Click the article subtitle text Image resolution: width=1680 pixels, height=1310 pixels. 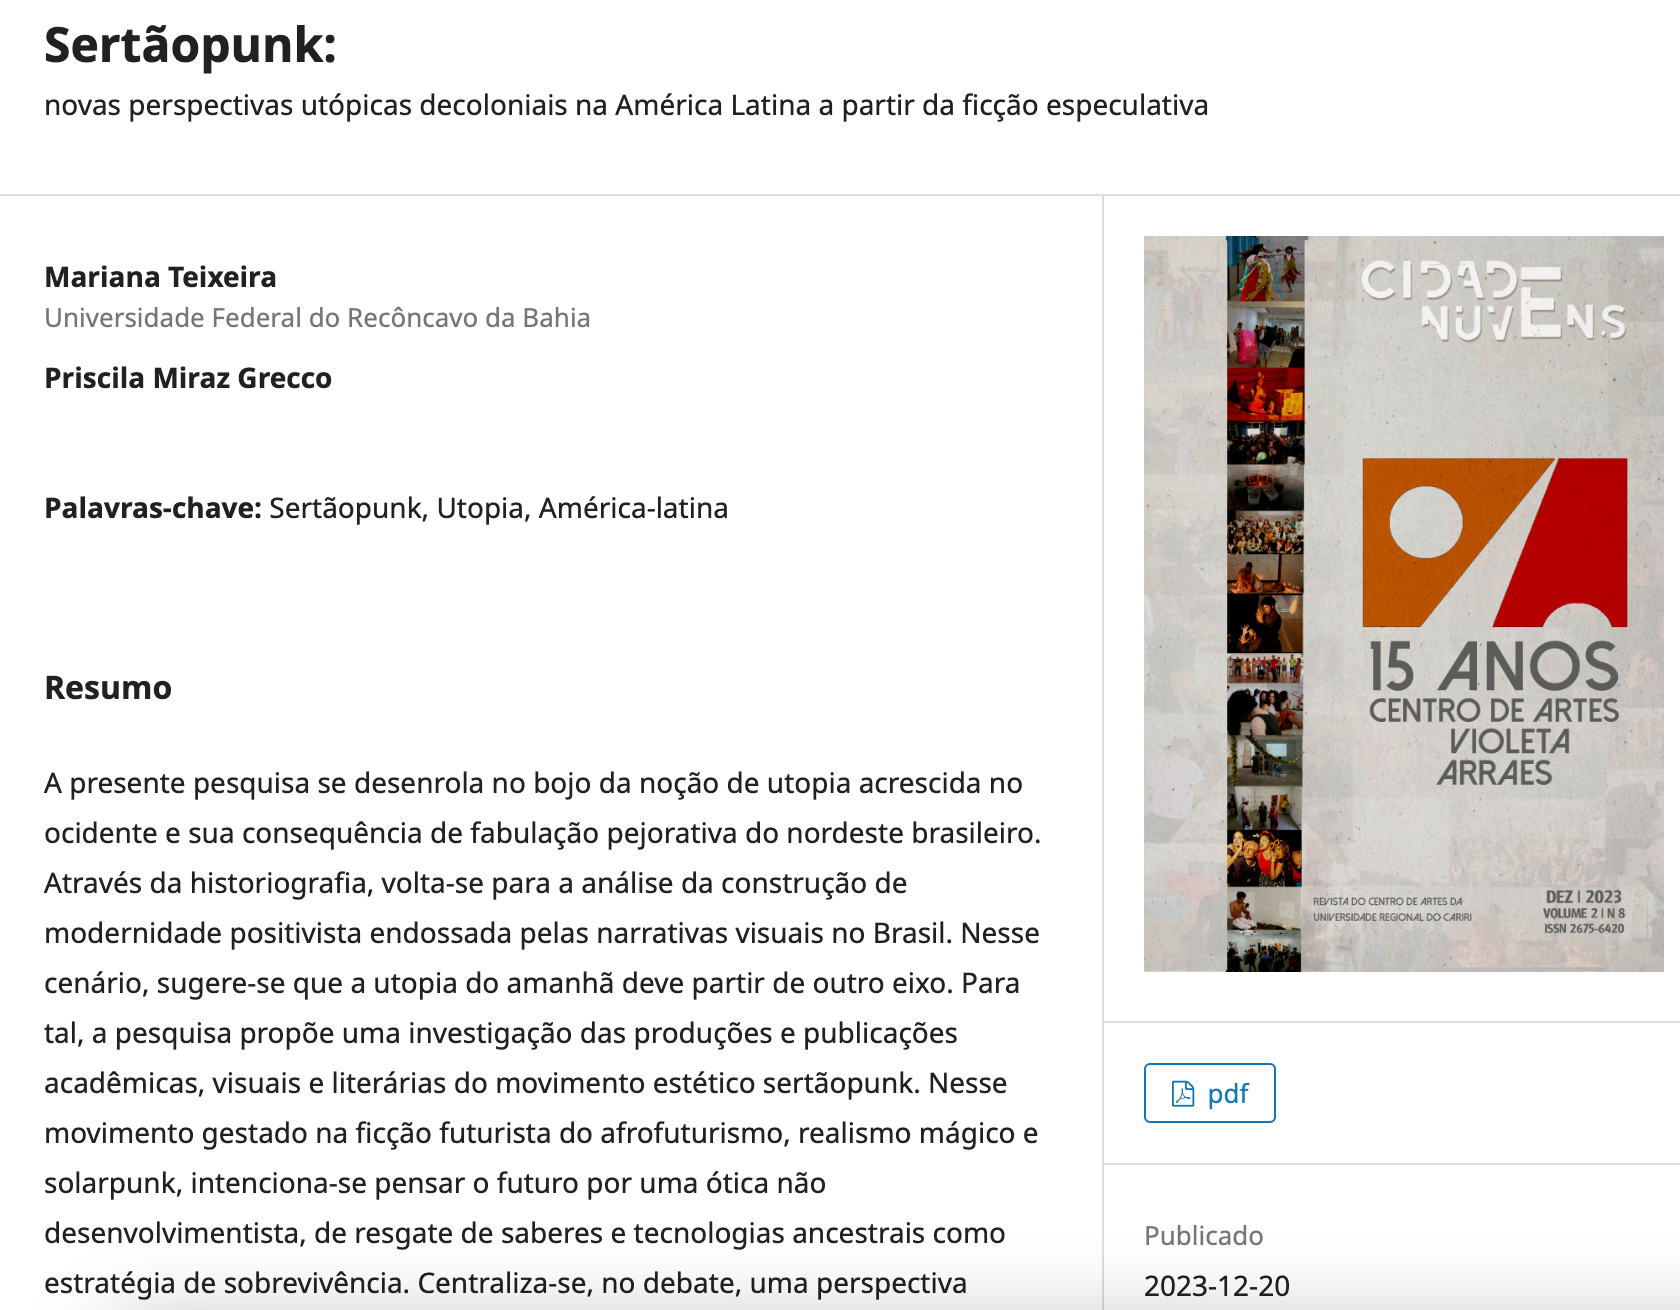[x=626, y=105]
